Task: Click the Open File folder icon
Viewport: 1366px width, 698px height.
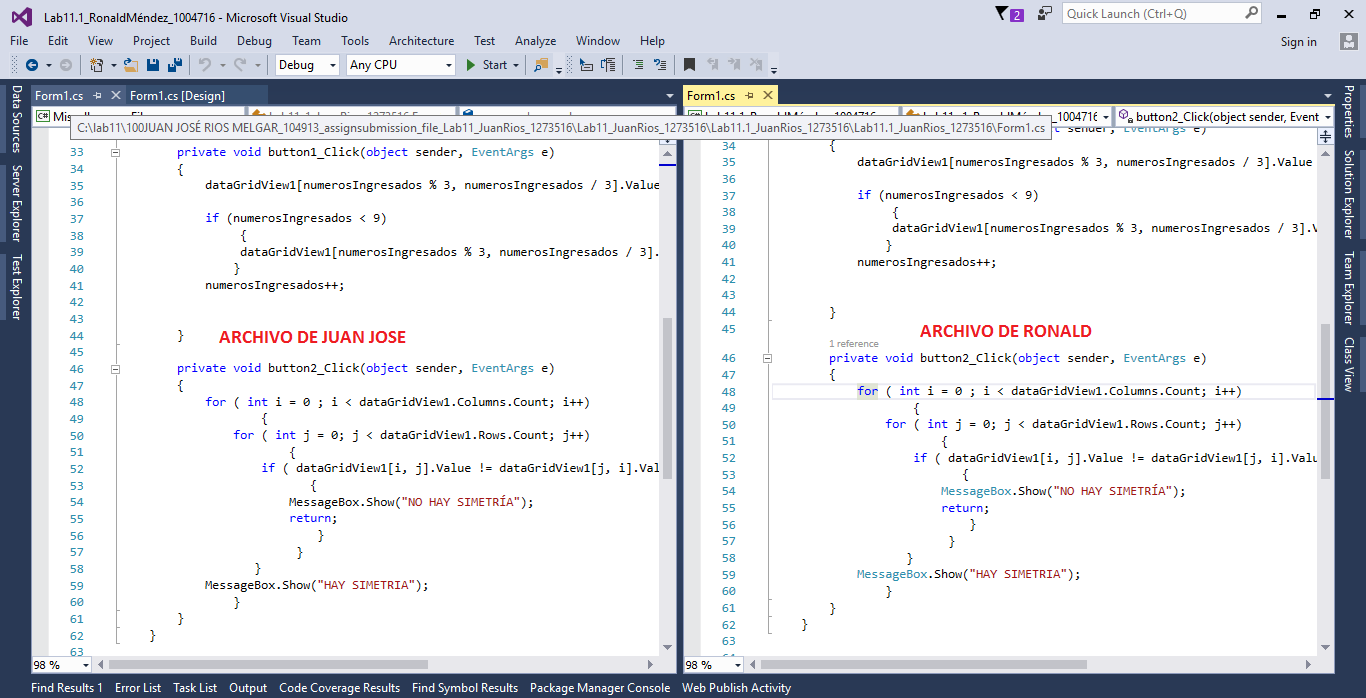Action: pyautogui.click(x=130, y=65)
